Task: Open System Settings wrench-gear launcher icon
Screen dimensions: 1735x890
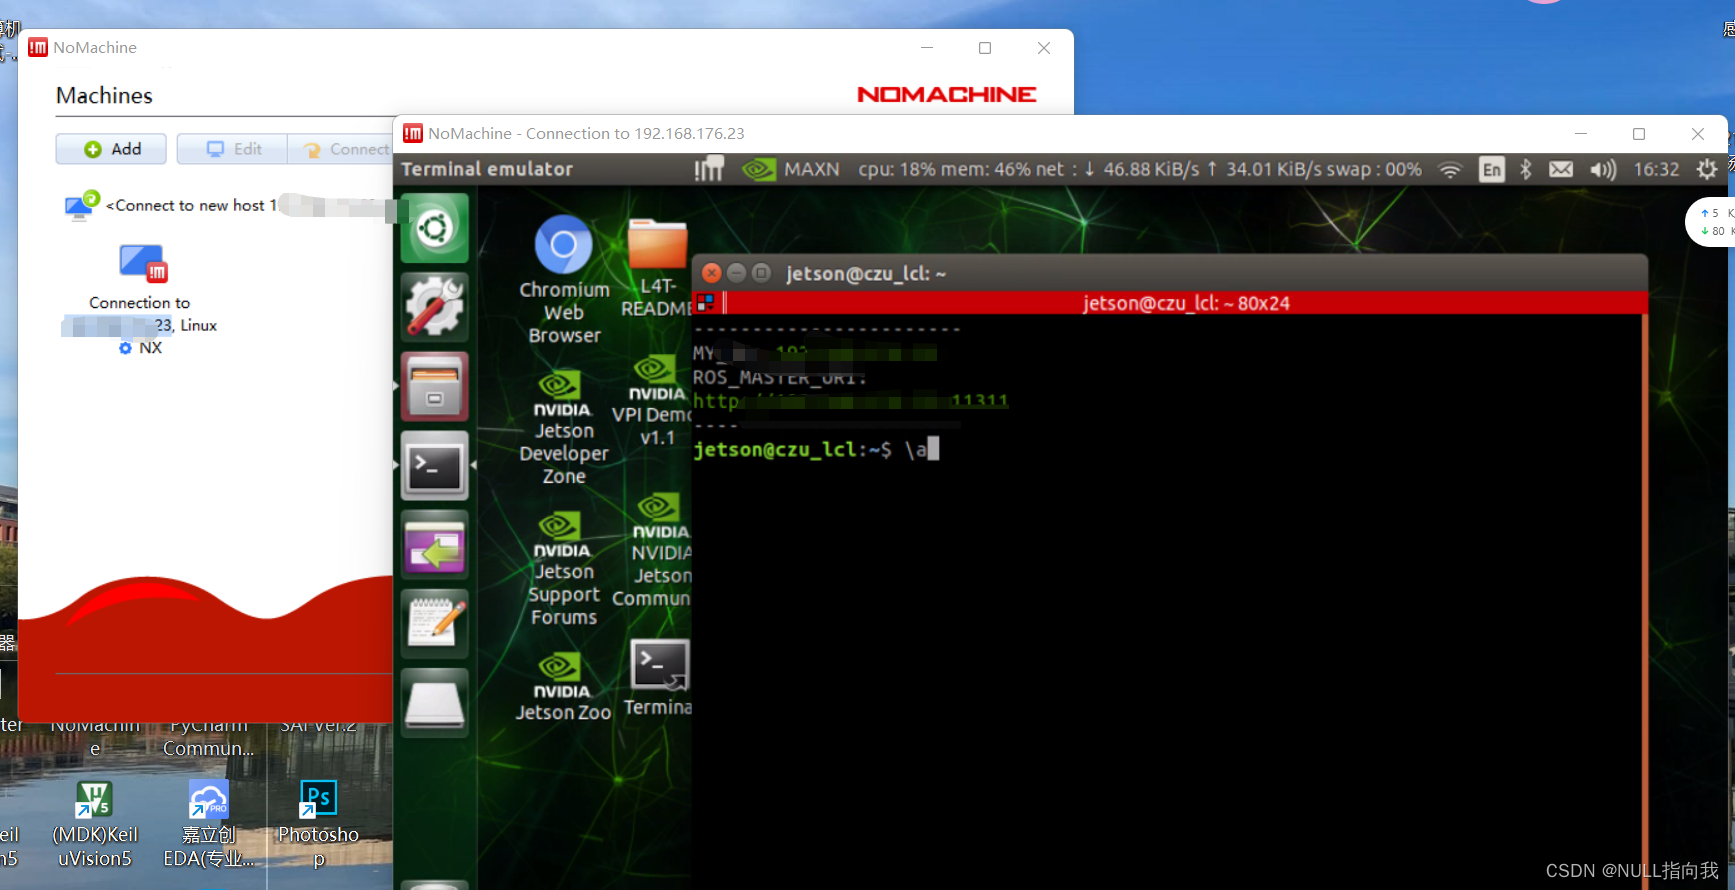Action: point(435,307)
